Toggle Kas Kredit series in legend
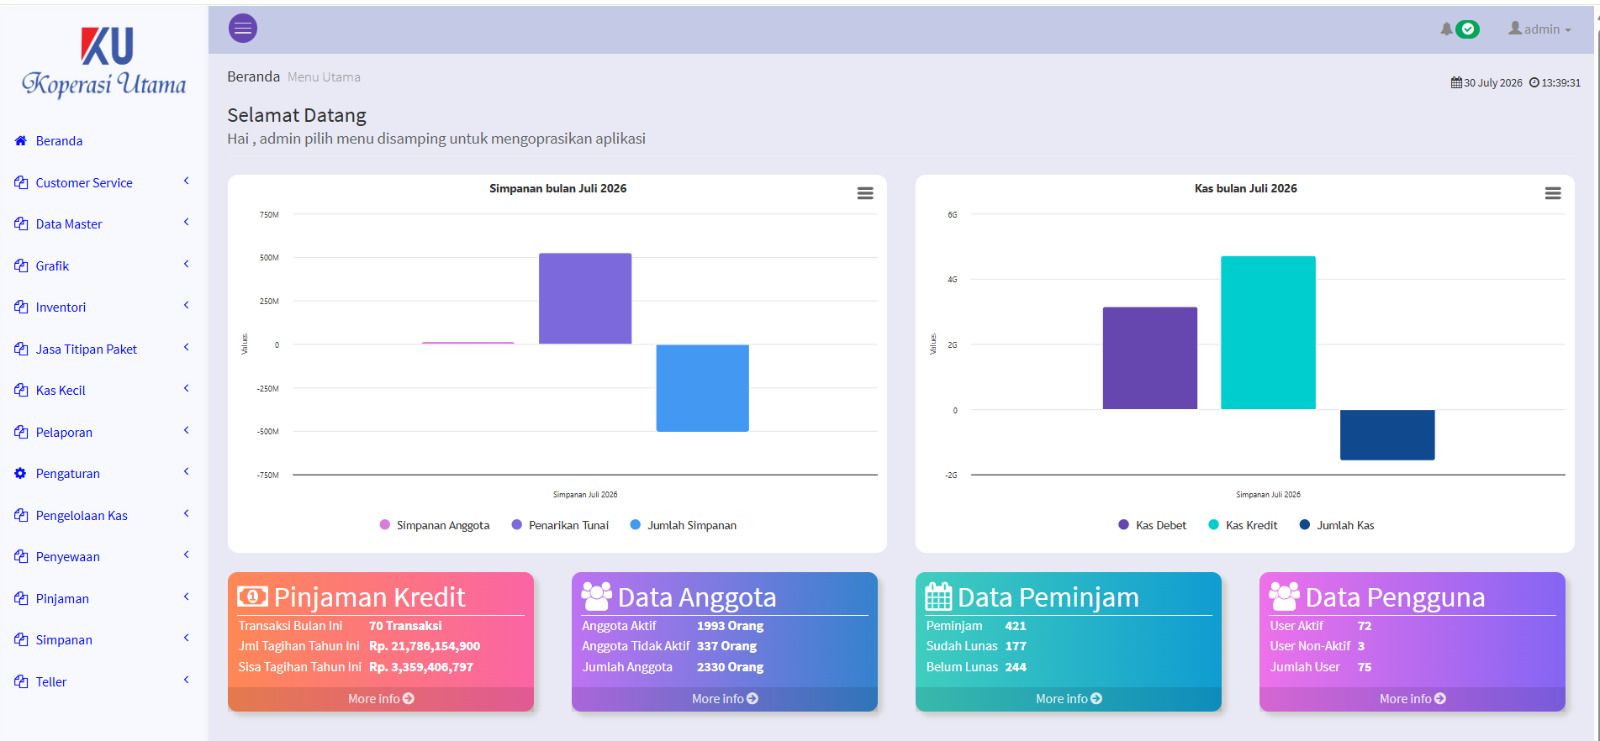1600x741 pixels. tap(1243, 525)
